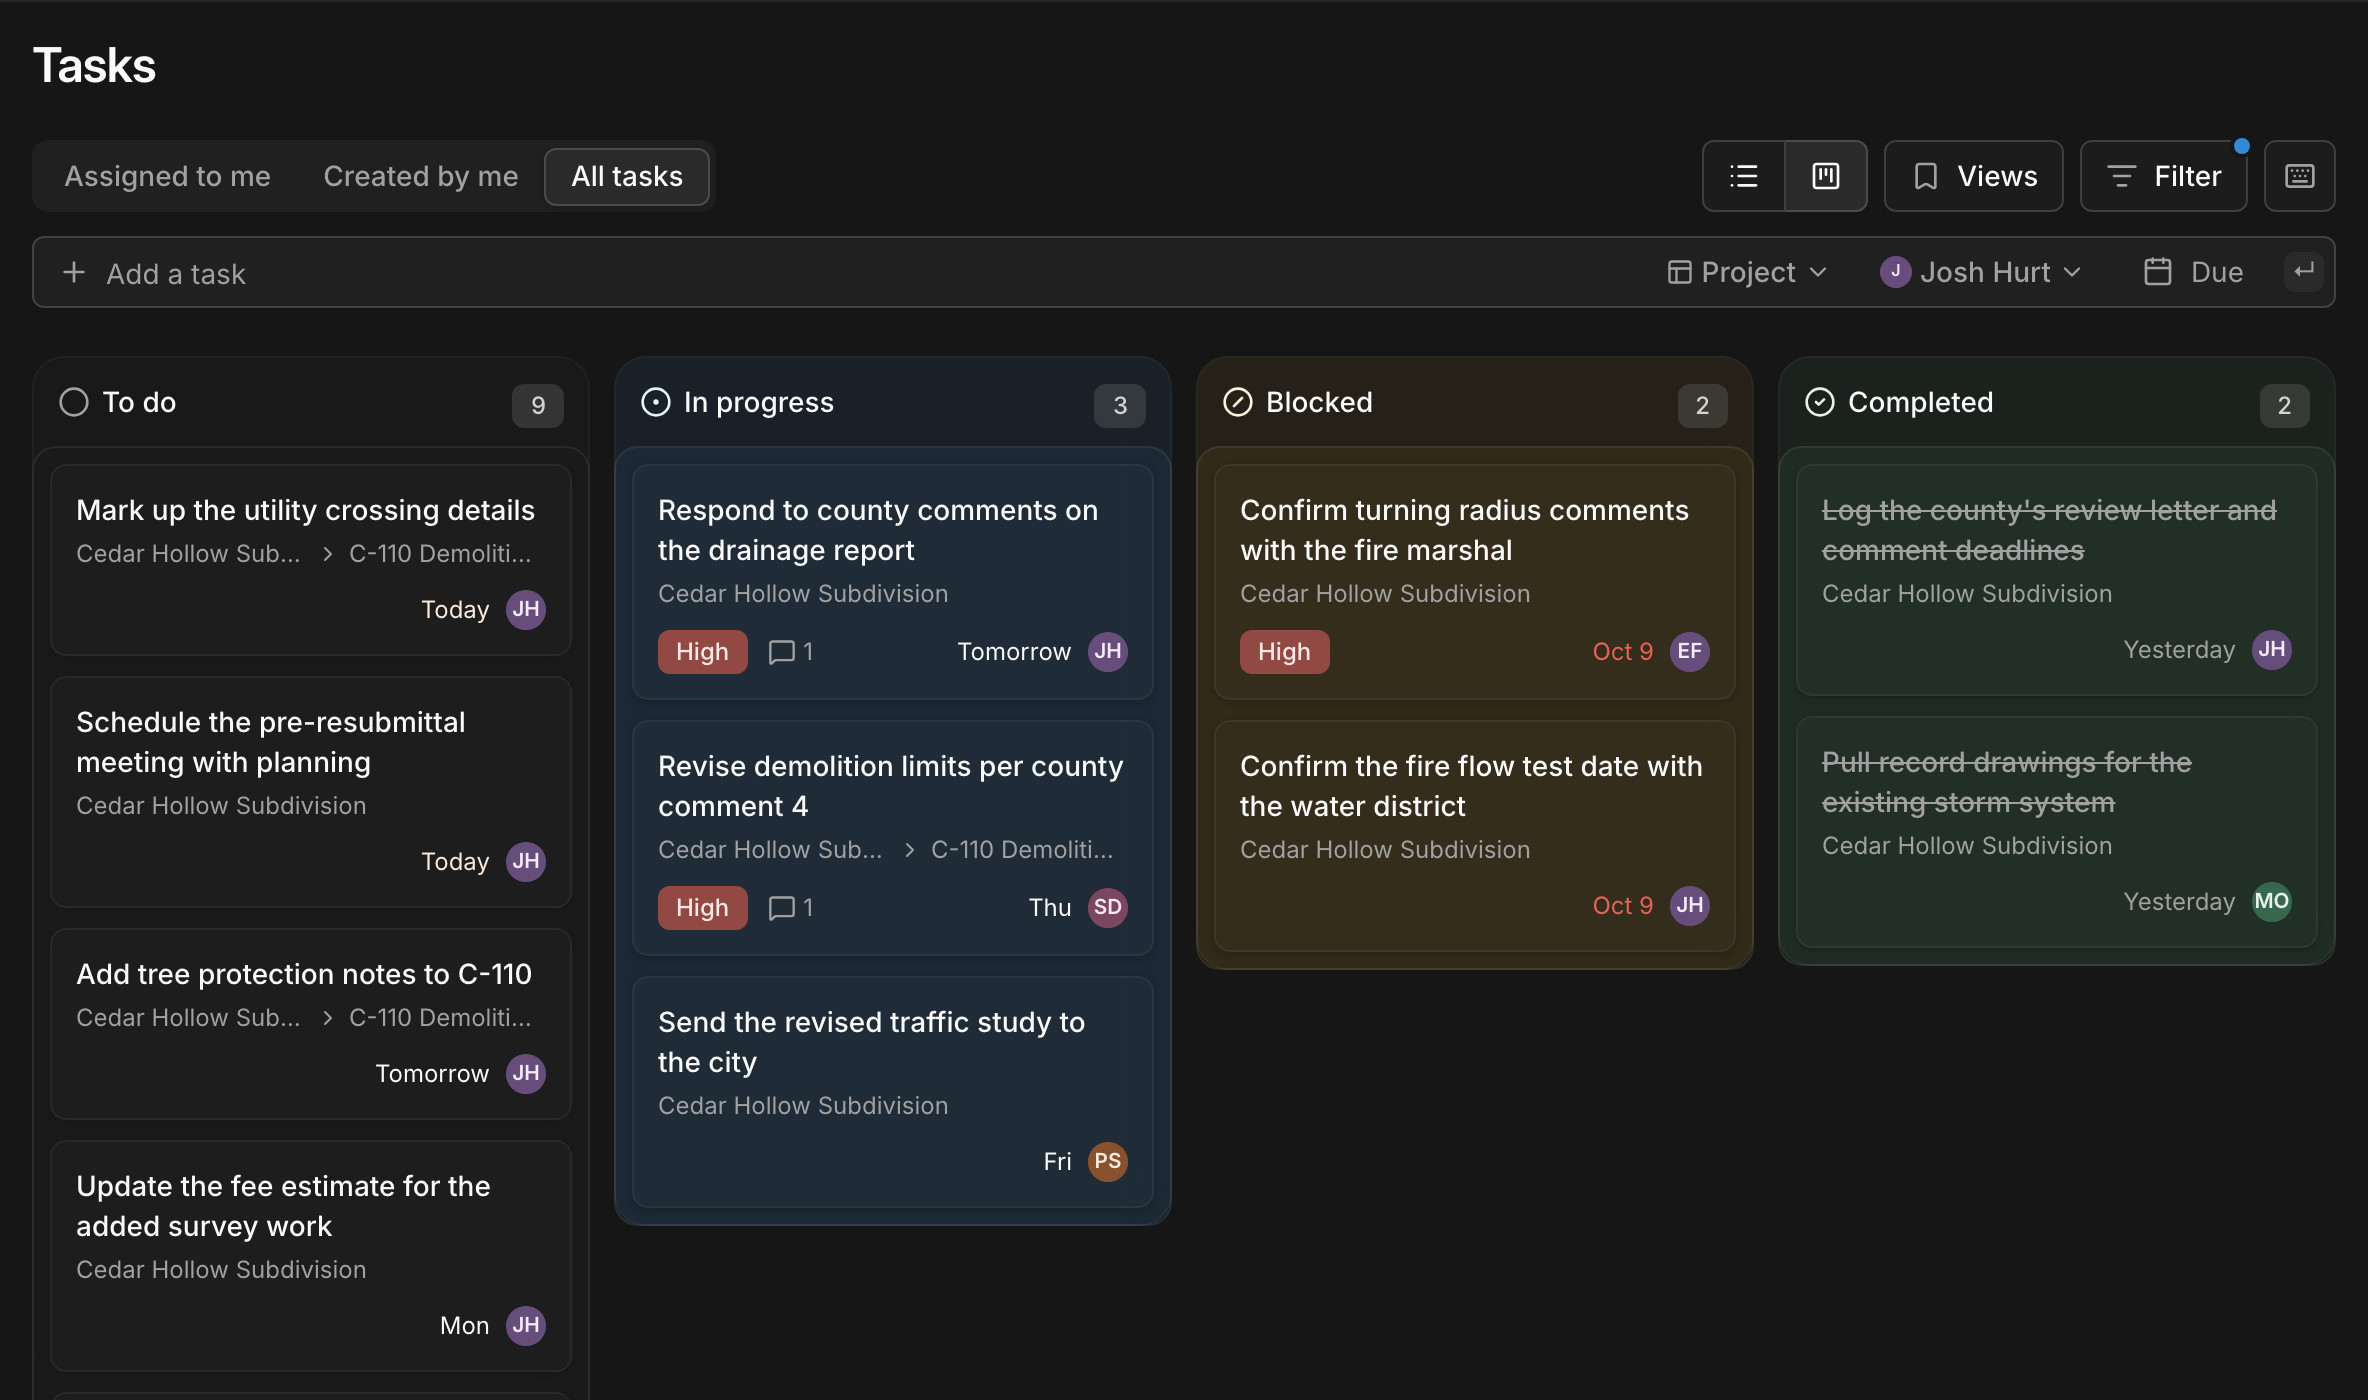The height and width of the screenshot is (1400, 2368).
Task: Open comments on Revise demolition limits task
Action: 791,908
